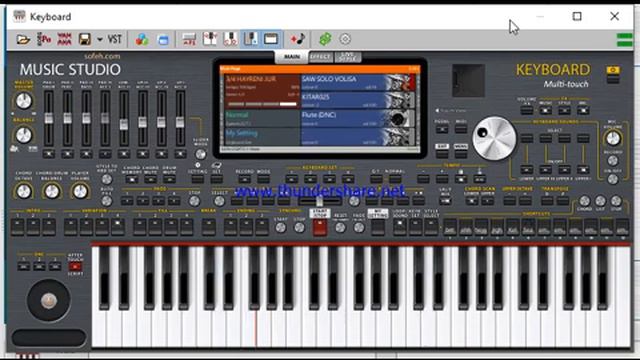Click the Transpose flat (b) button
The width and height of the screenshot is (640, 360).
coord(547,201)
